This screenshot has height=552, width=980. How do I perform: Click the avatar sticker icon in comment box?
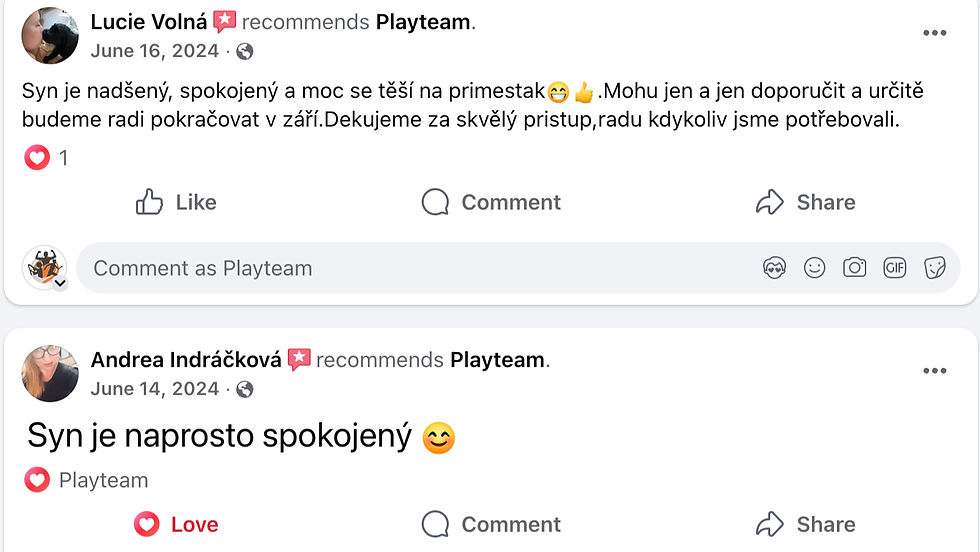pos(774,268)
